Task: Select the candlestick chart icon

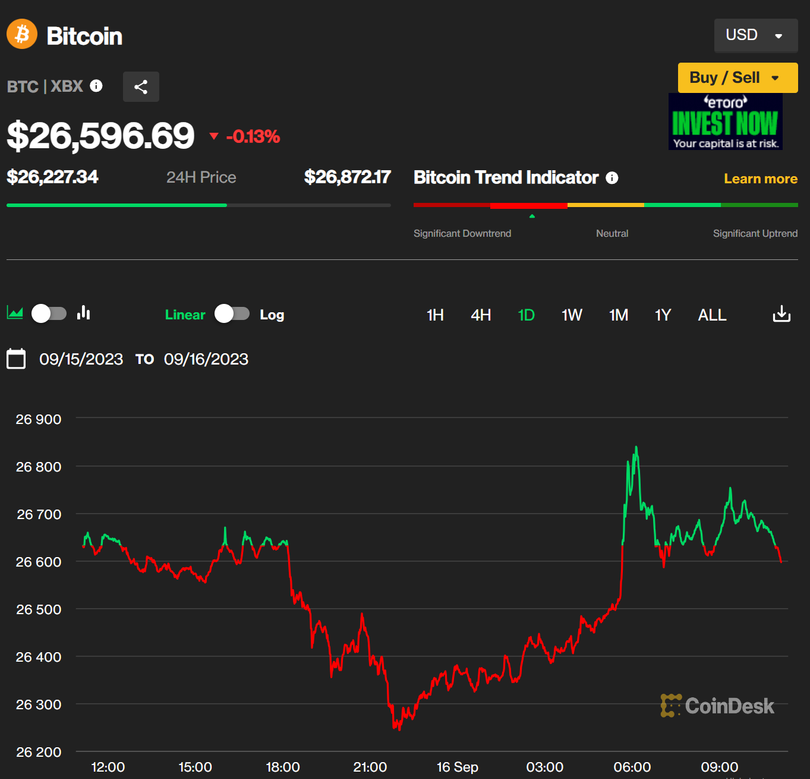Action: [84, 313]
